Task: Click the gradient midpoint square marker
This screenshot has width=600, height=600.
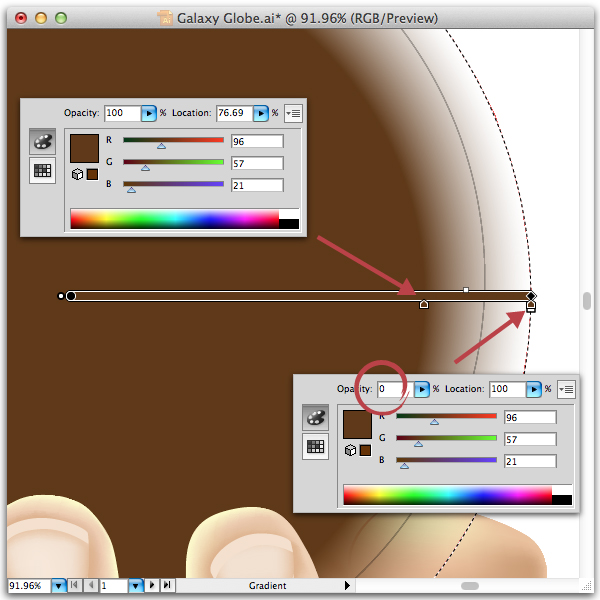Action: pos(466,290)
